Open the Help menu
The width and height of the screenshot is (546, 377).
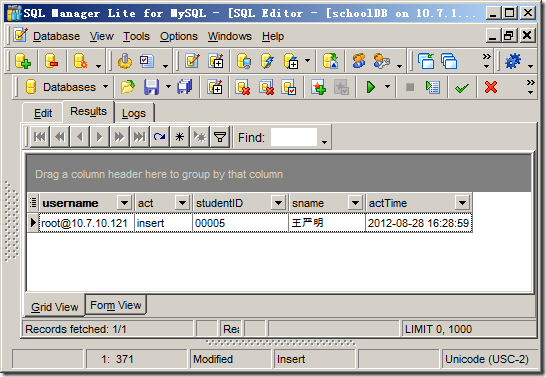(273, 36)
